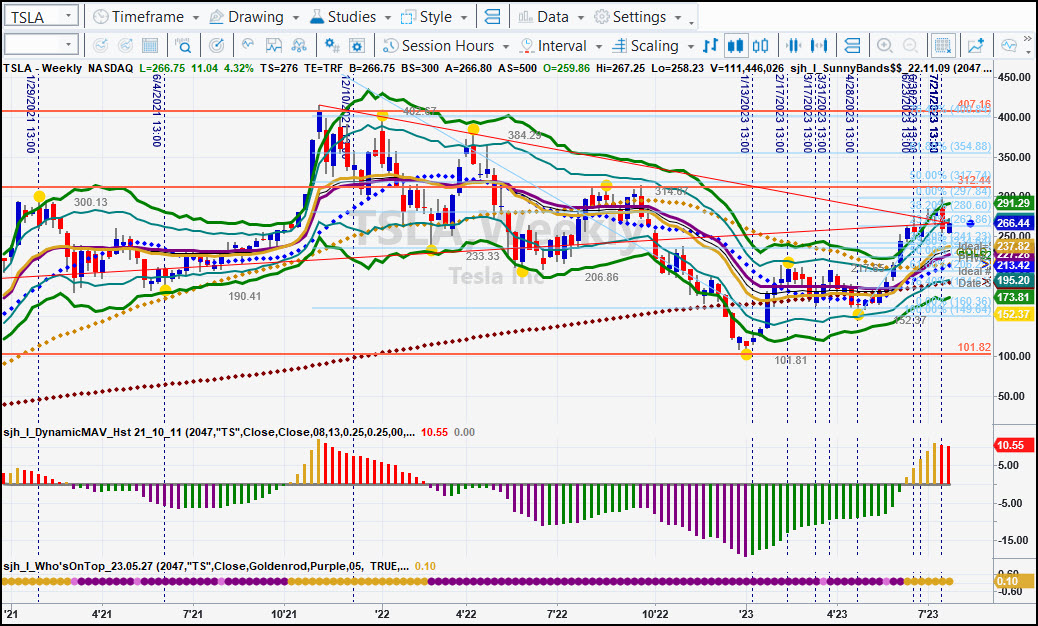The width and height of the screenshot is (1038, 626).
Task: Toggle the chart grid lines button
Action: pos(943,46)
